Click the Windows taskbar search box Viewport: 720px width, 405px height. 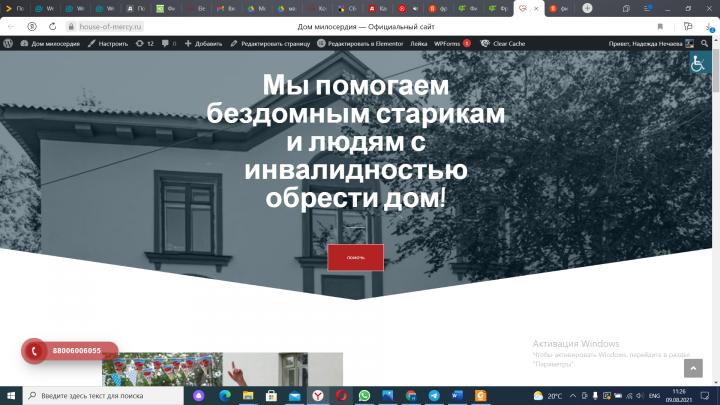(x=103, y=395)
